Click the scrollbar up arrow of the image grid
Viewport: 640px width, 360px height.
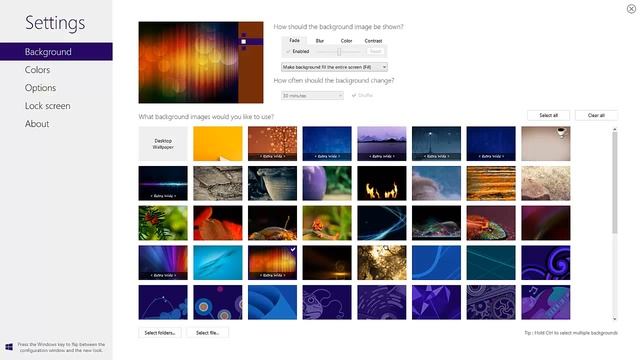(x=615, y=130)
